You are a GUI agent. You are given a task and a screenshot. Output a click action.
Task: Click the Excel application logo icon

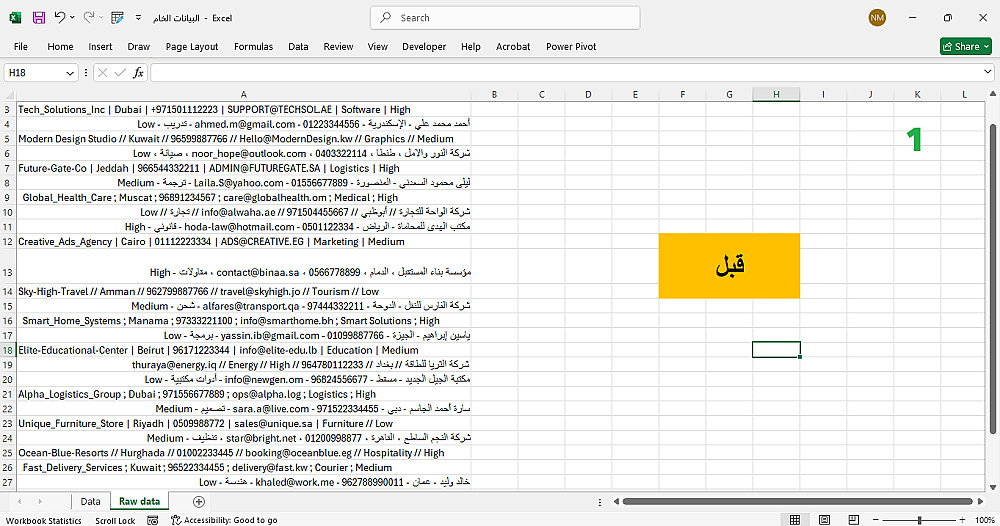tap(15, 18)
